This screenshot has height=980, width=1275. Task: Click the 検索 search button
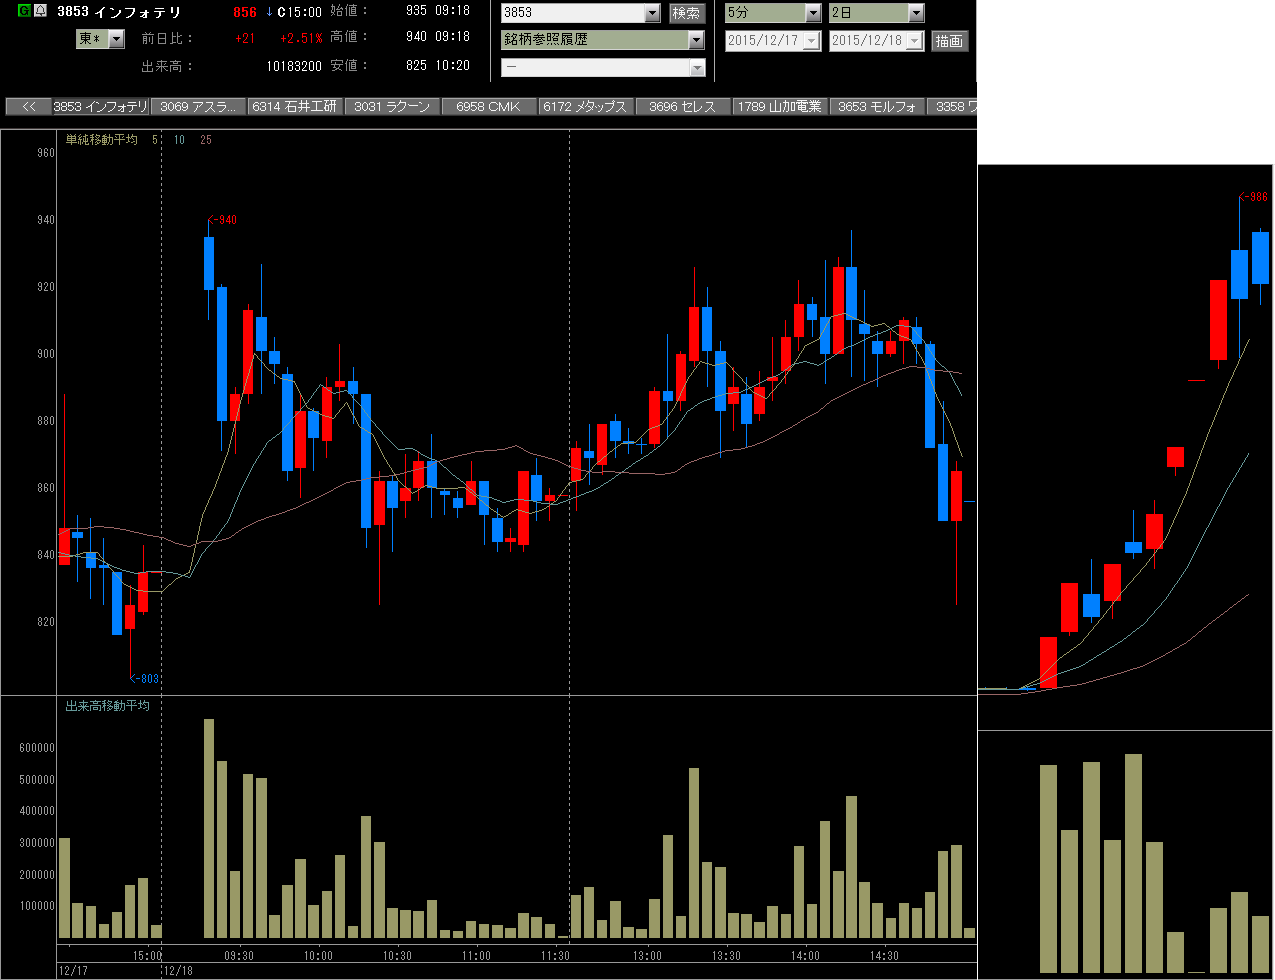tap(687, 13)
